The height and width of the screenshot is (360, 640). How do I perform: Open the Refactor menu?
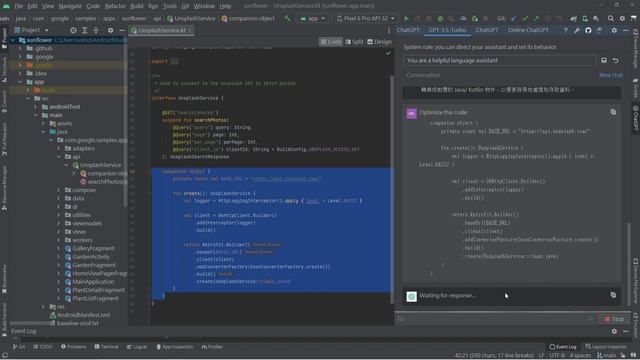(x=115, y=6)
